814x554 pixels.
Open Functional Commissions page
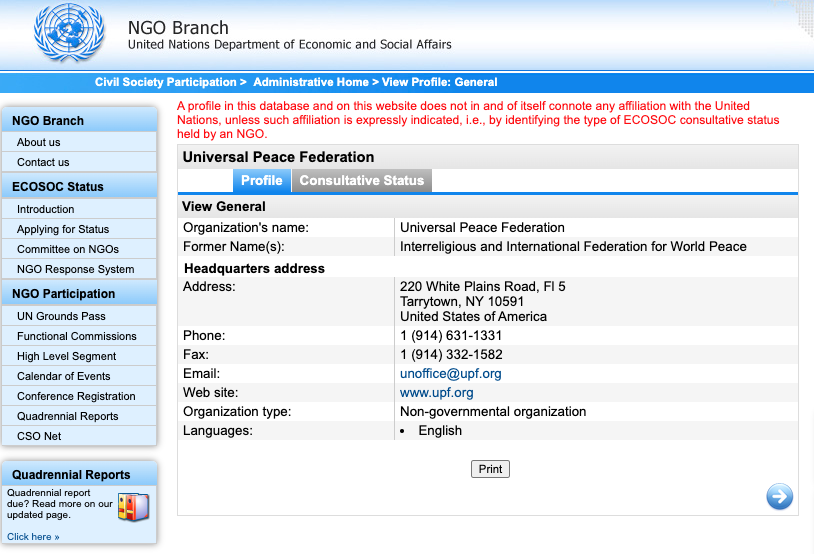click(x=79, y=336)
